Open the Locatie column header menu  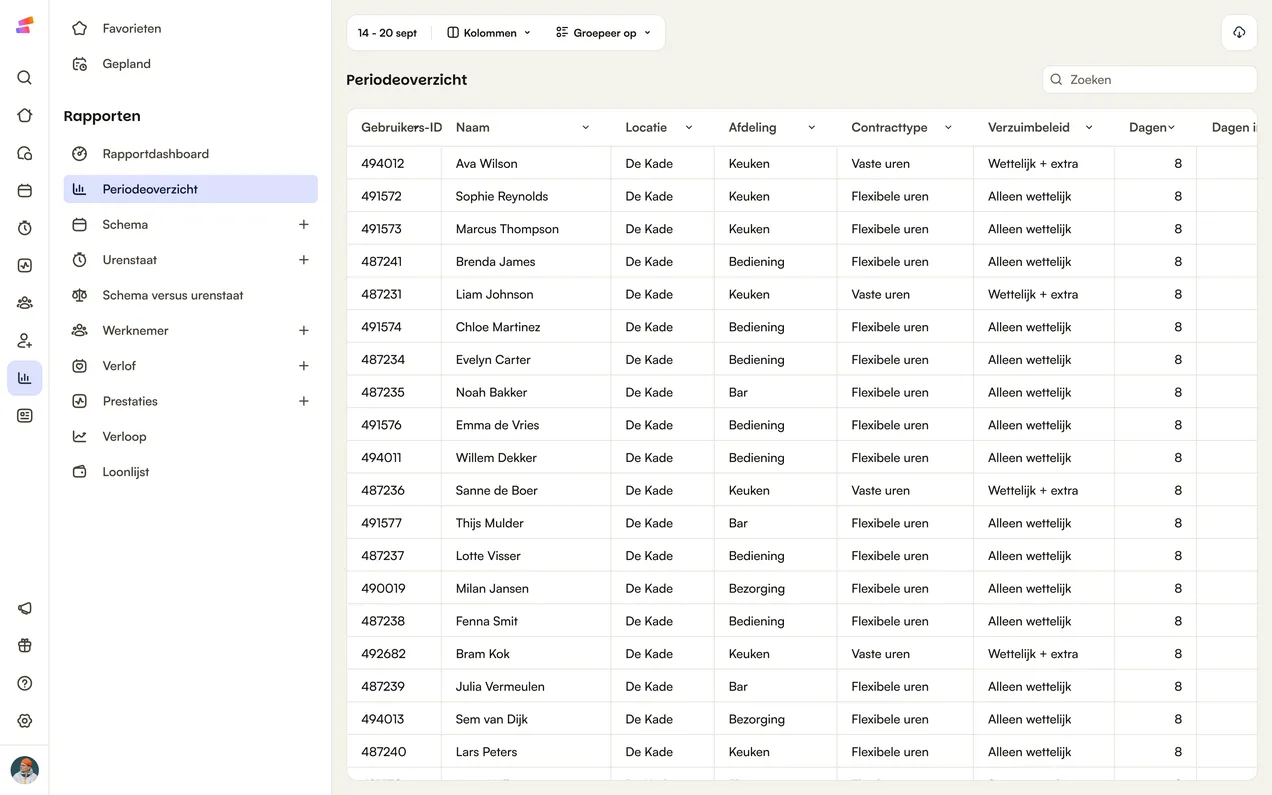[x=689, y=128]
